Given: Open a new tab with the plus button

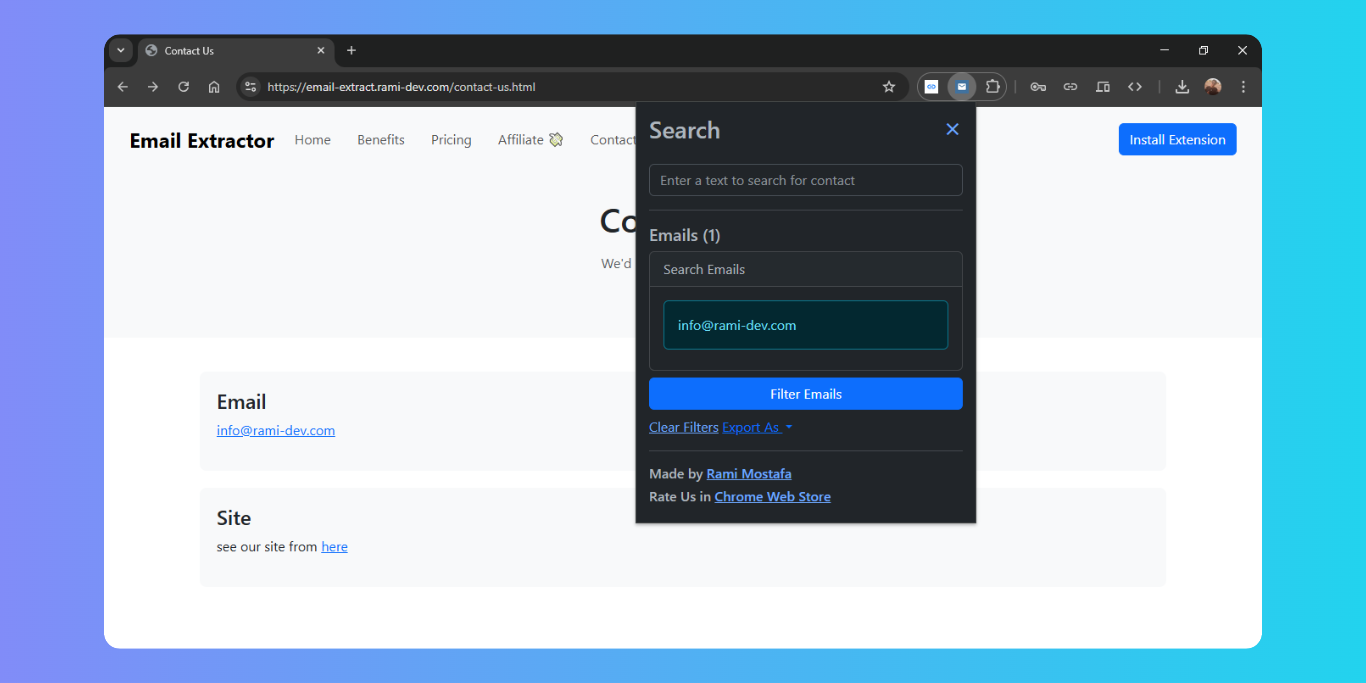Looking at the screenshot, I should (x=351, y=50).
